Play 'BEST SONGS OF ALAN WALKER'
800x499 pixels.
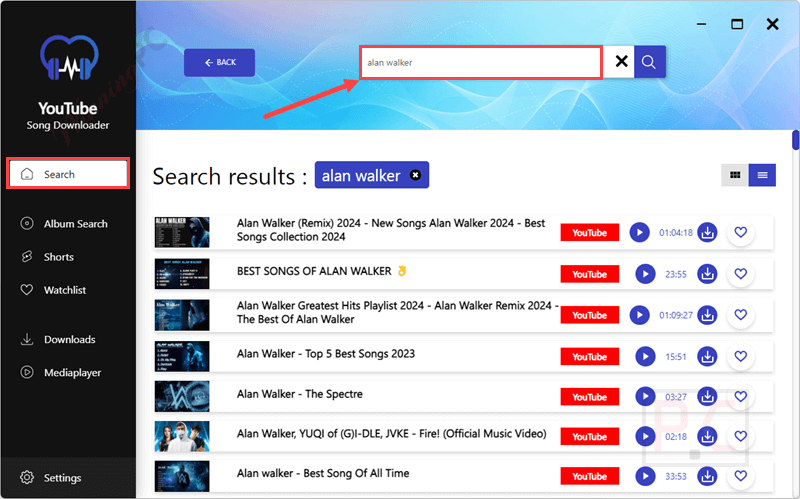coord(645,274)
